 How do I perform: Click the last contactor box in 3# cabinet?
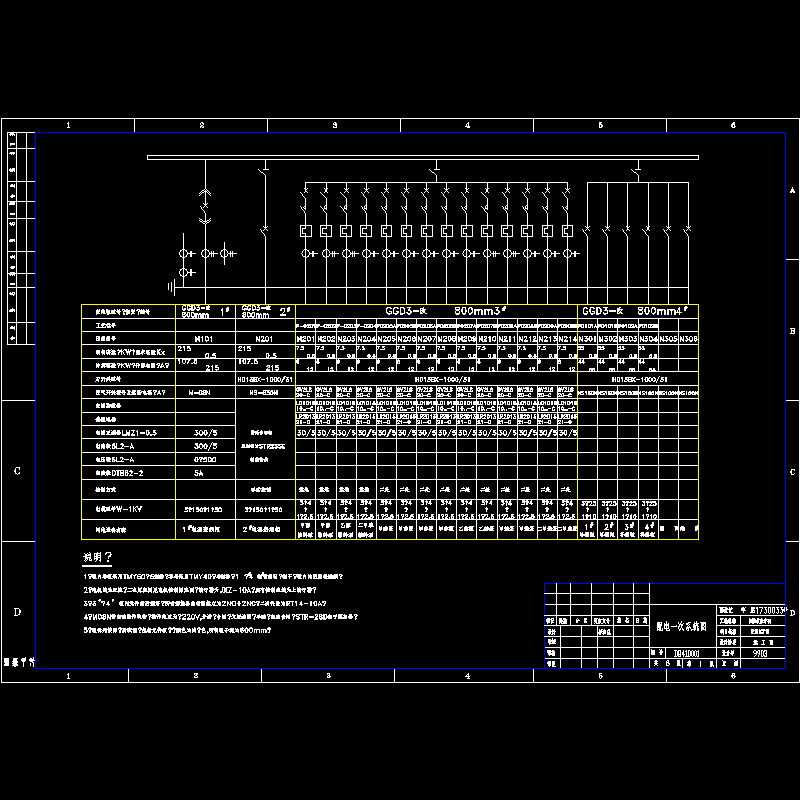[566, 231]
